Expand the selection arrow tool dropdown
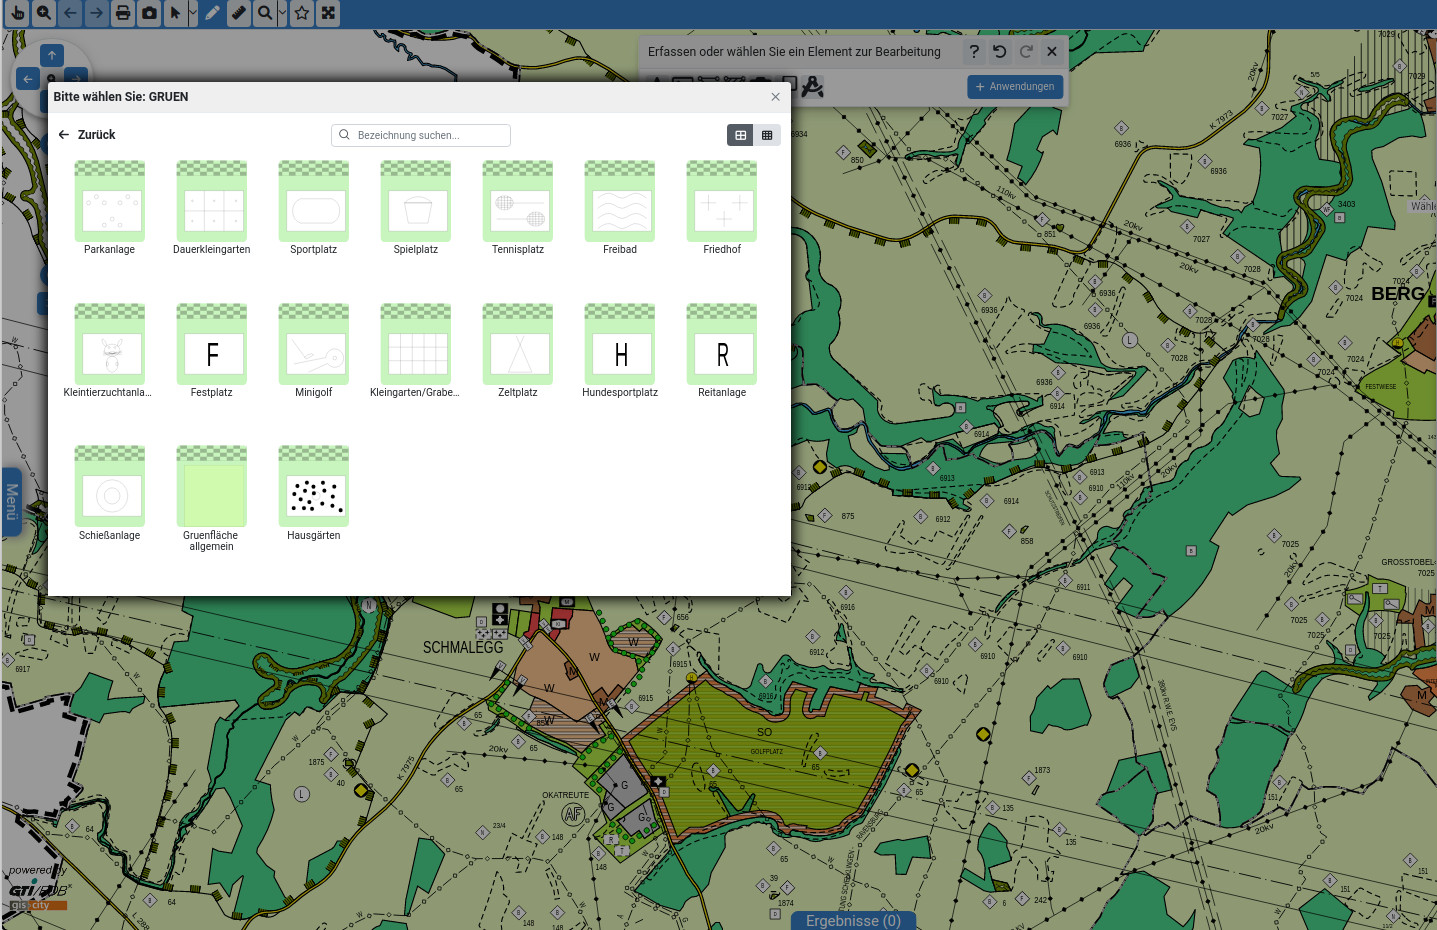 [192, 13]
